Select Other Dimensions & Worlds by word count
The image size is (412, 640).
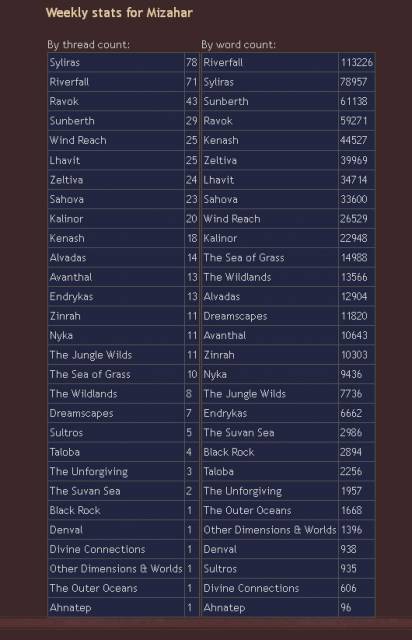click(269, 530)
